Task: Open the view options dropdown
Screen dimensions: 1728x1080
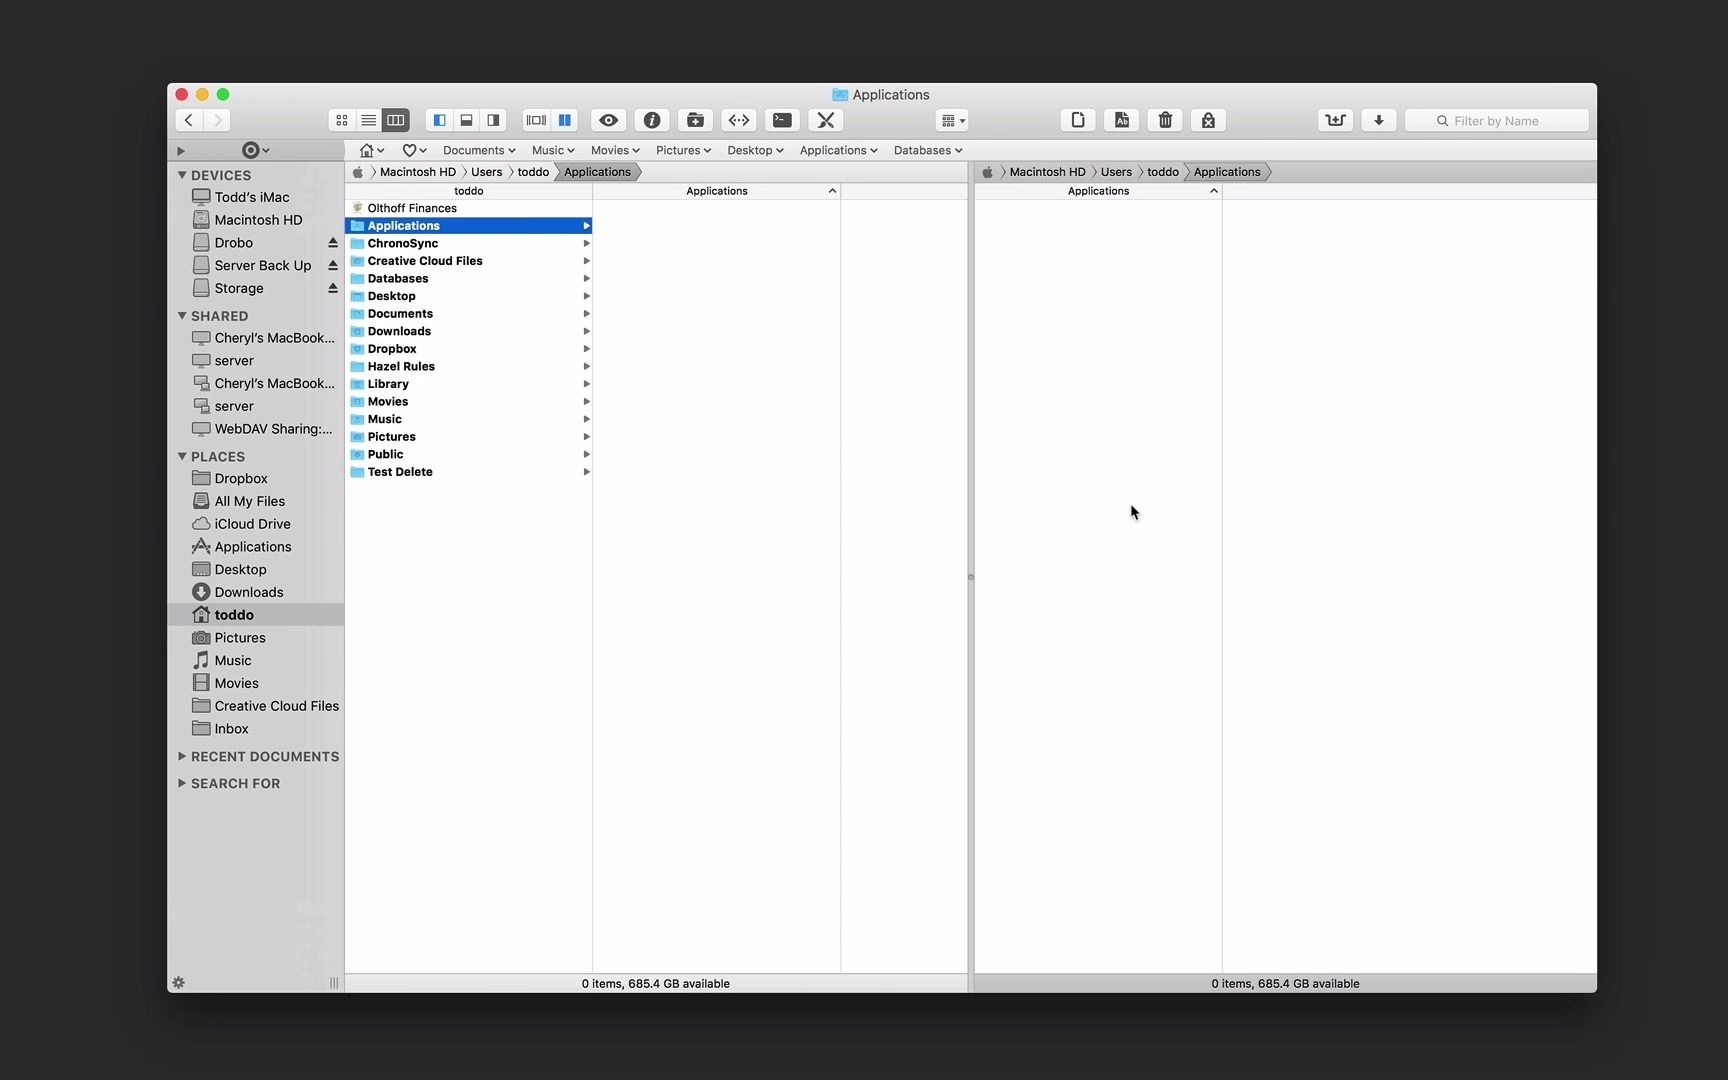Action: click(951, 120)
